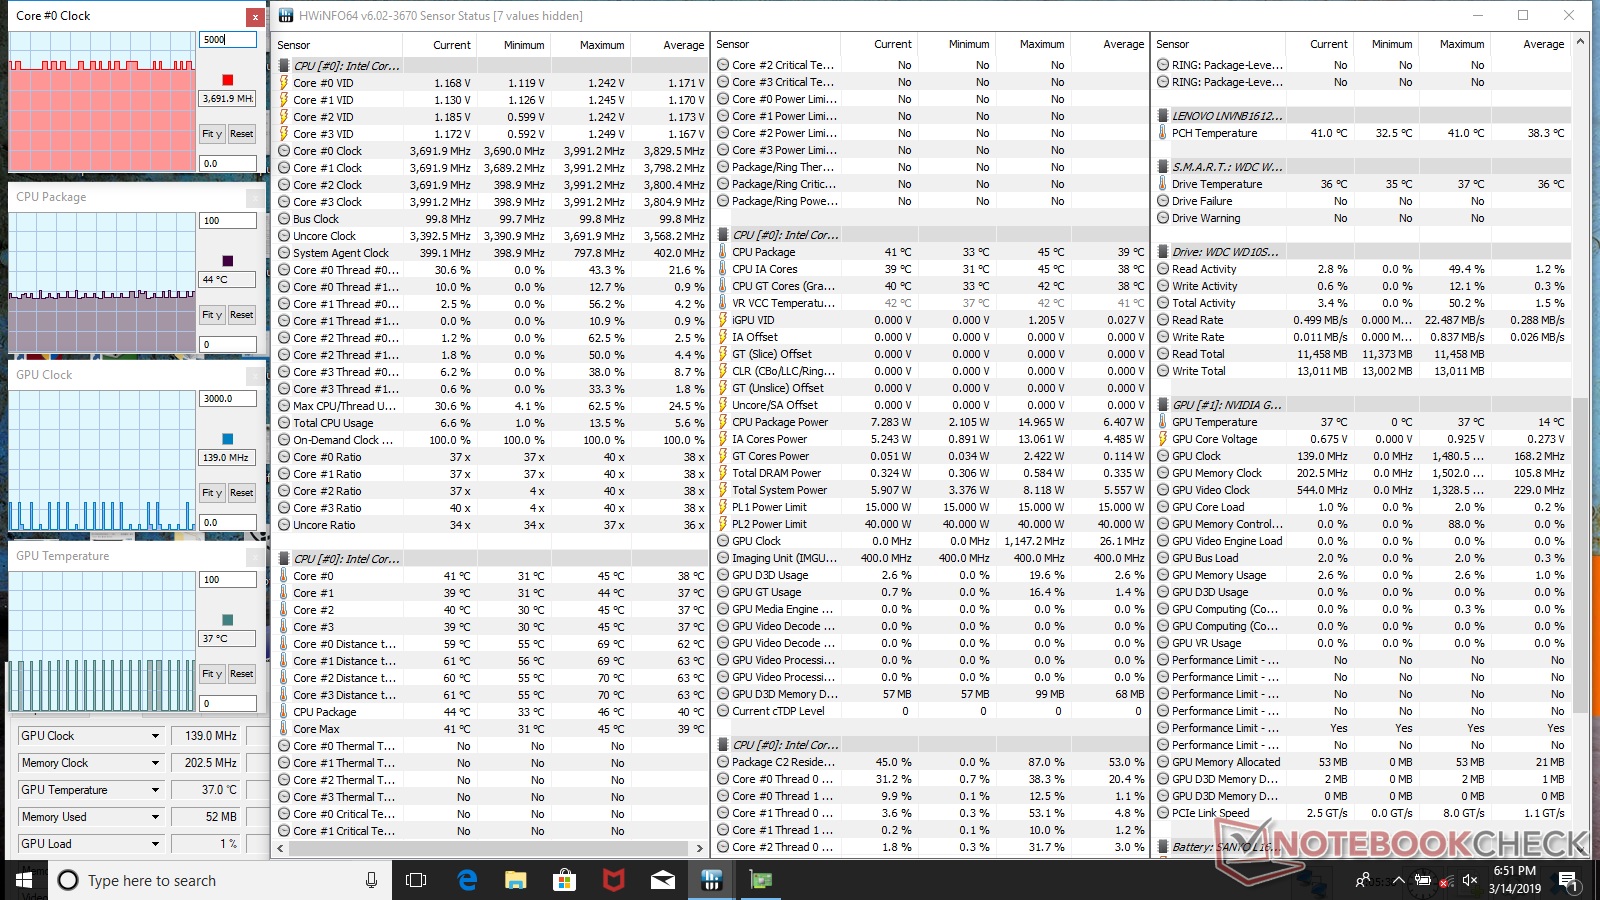Click the lightning icon of GPU Core Voltage row
The height and width of the screenshot is (900, 1600).
[1163, 439]
